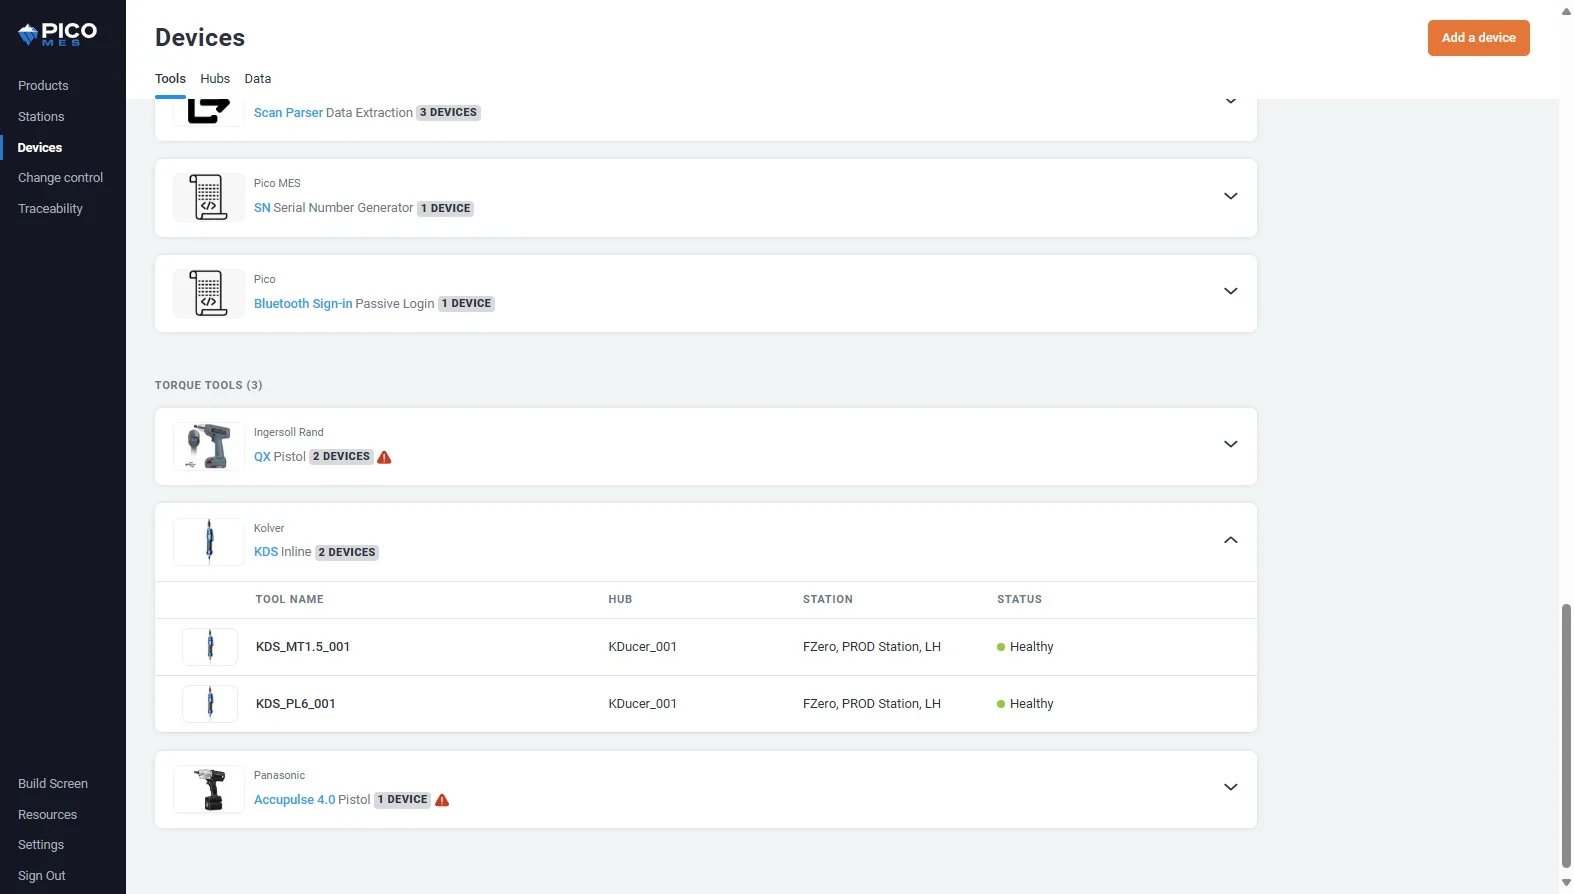Click the STATUS column header

pos(1019,600)
